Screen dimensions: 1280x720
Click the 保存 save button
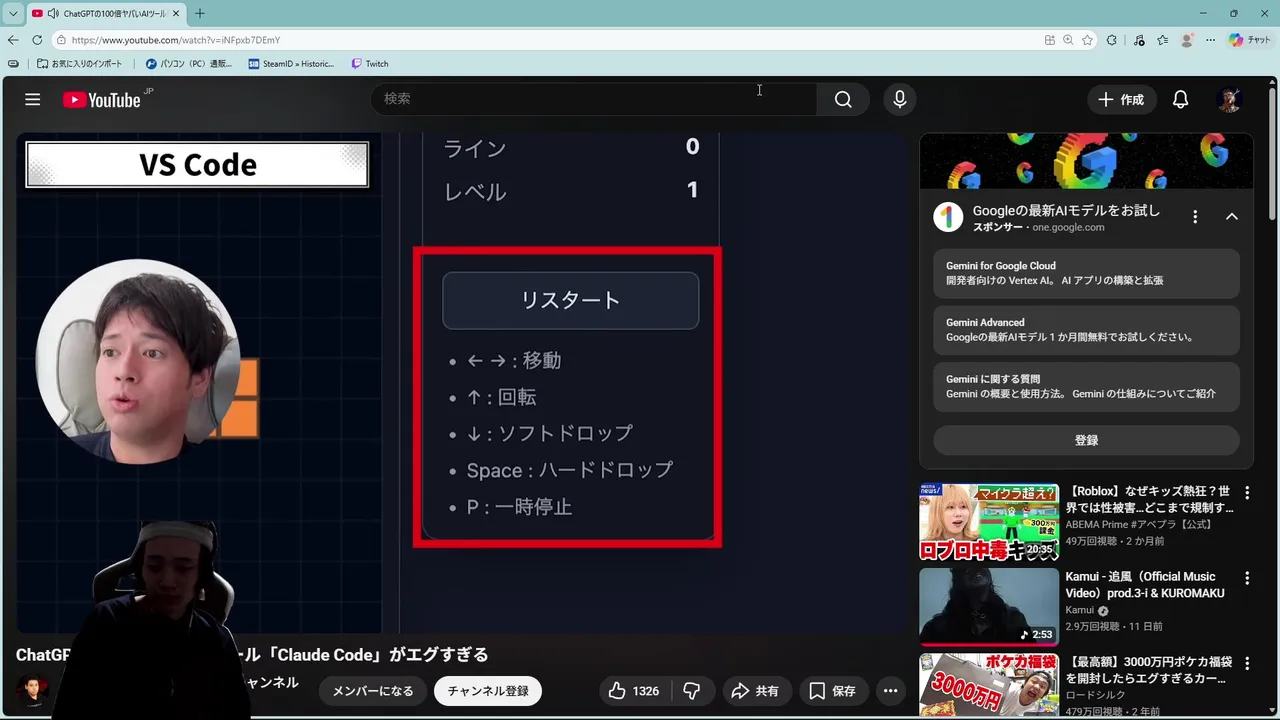[x=832, y=691]
